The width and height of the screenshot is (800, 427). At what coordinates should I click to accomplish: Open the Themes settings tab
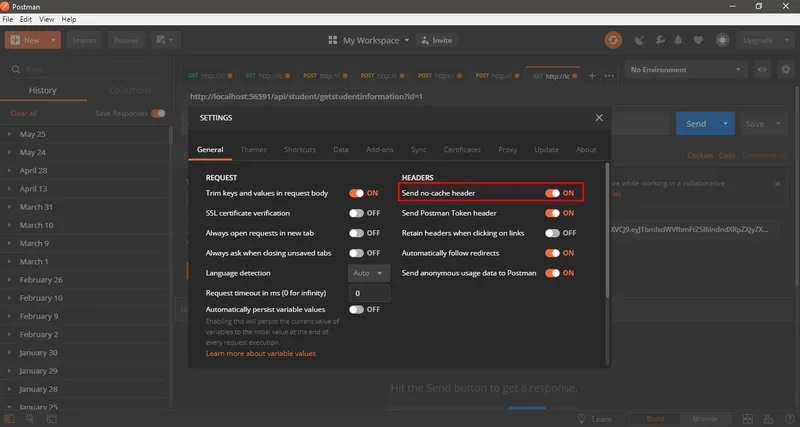pyautogui.click(x=254, y=149)
